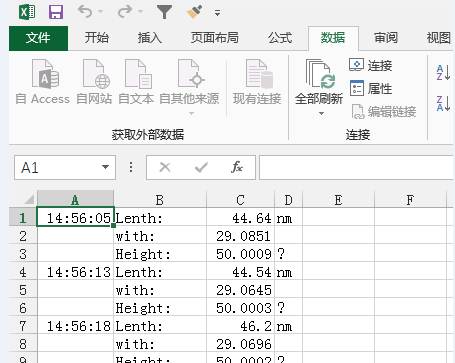
Task: Sort ascending with the A-Z icon
Action: (x=443, y=72)
